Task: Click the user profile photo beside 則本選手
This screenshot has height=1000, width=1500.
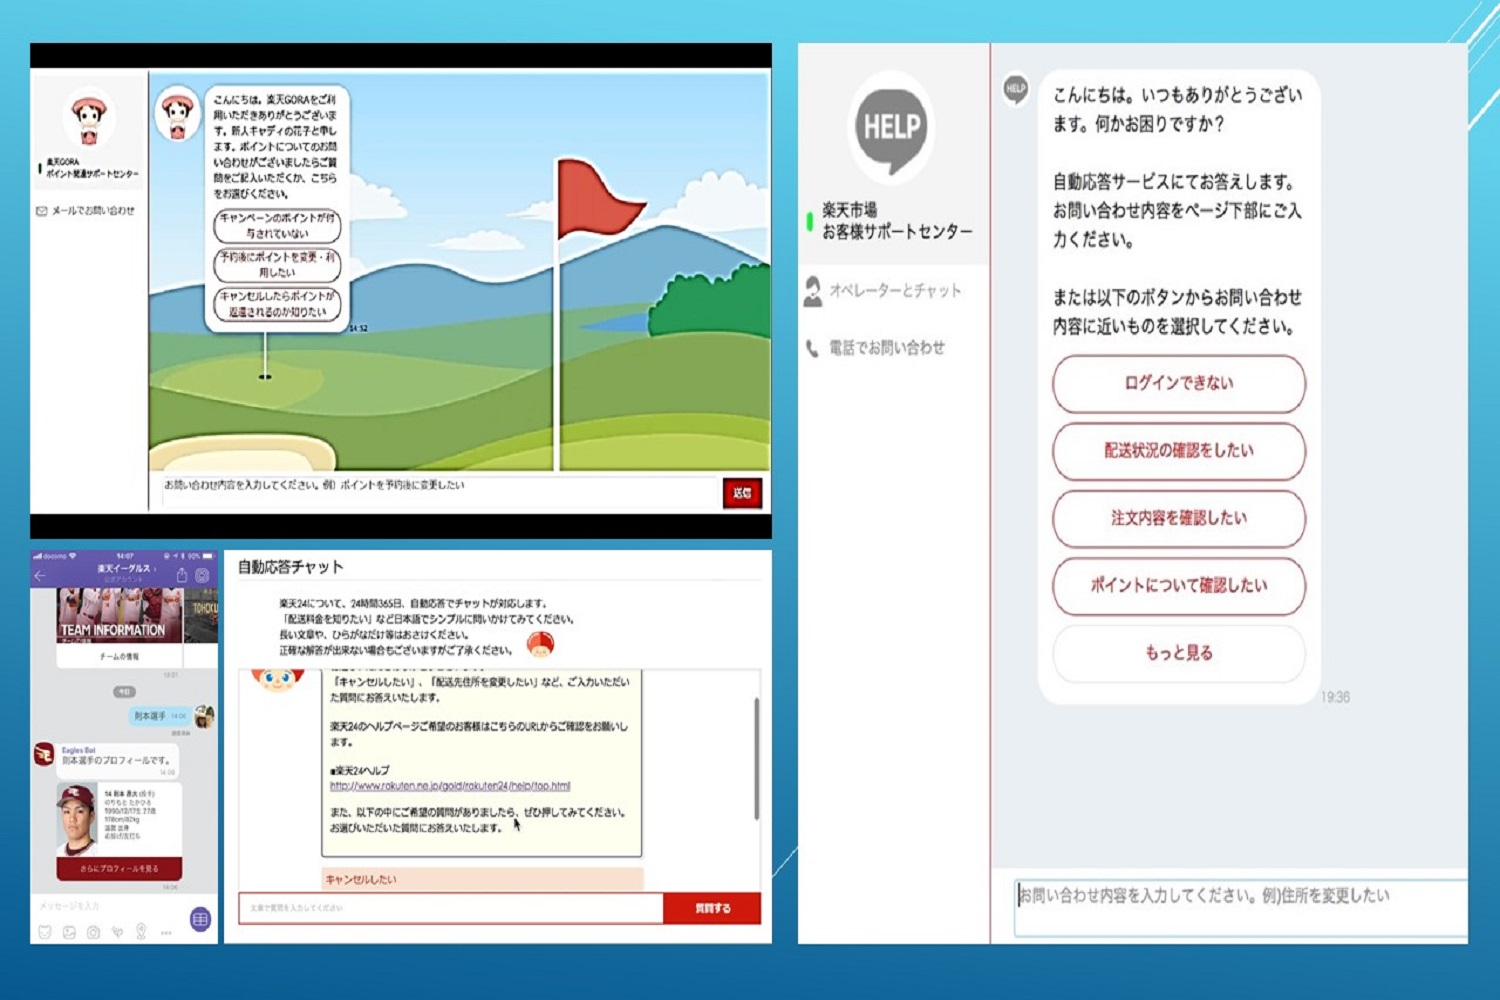Action: [x=204, y=716]
